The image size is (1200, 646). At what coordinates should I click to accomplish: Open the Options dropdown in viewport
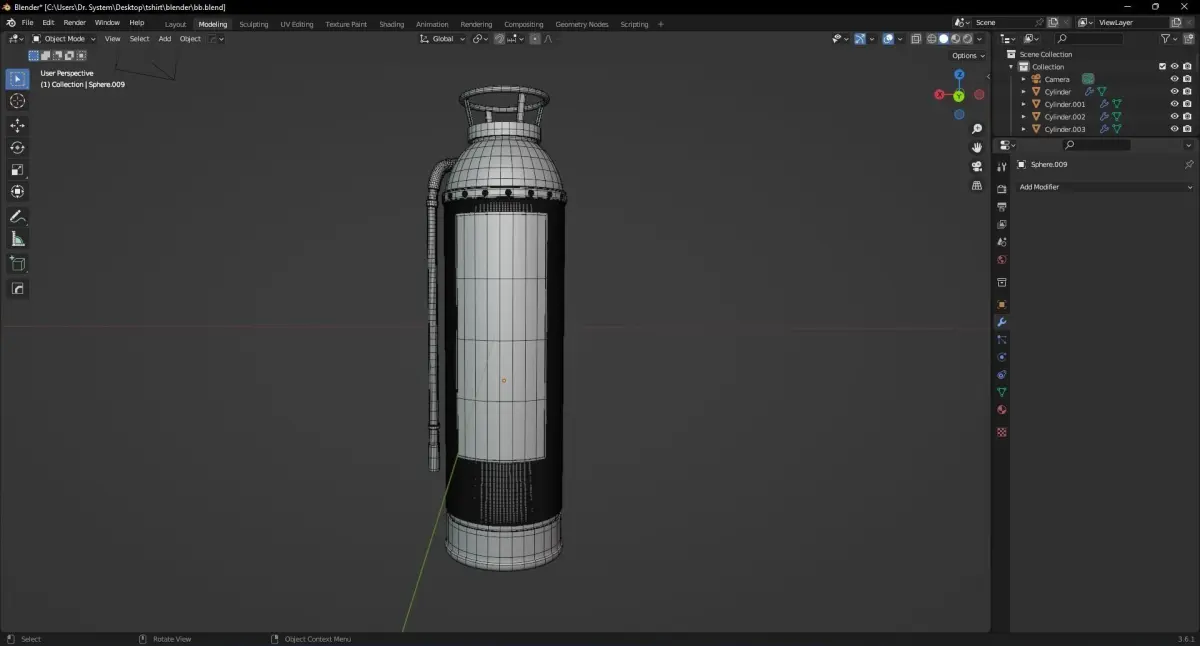968,56
